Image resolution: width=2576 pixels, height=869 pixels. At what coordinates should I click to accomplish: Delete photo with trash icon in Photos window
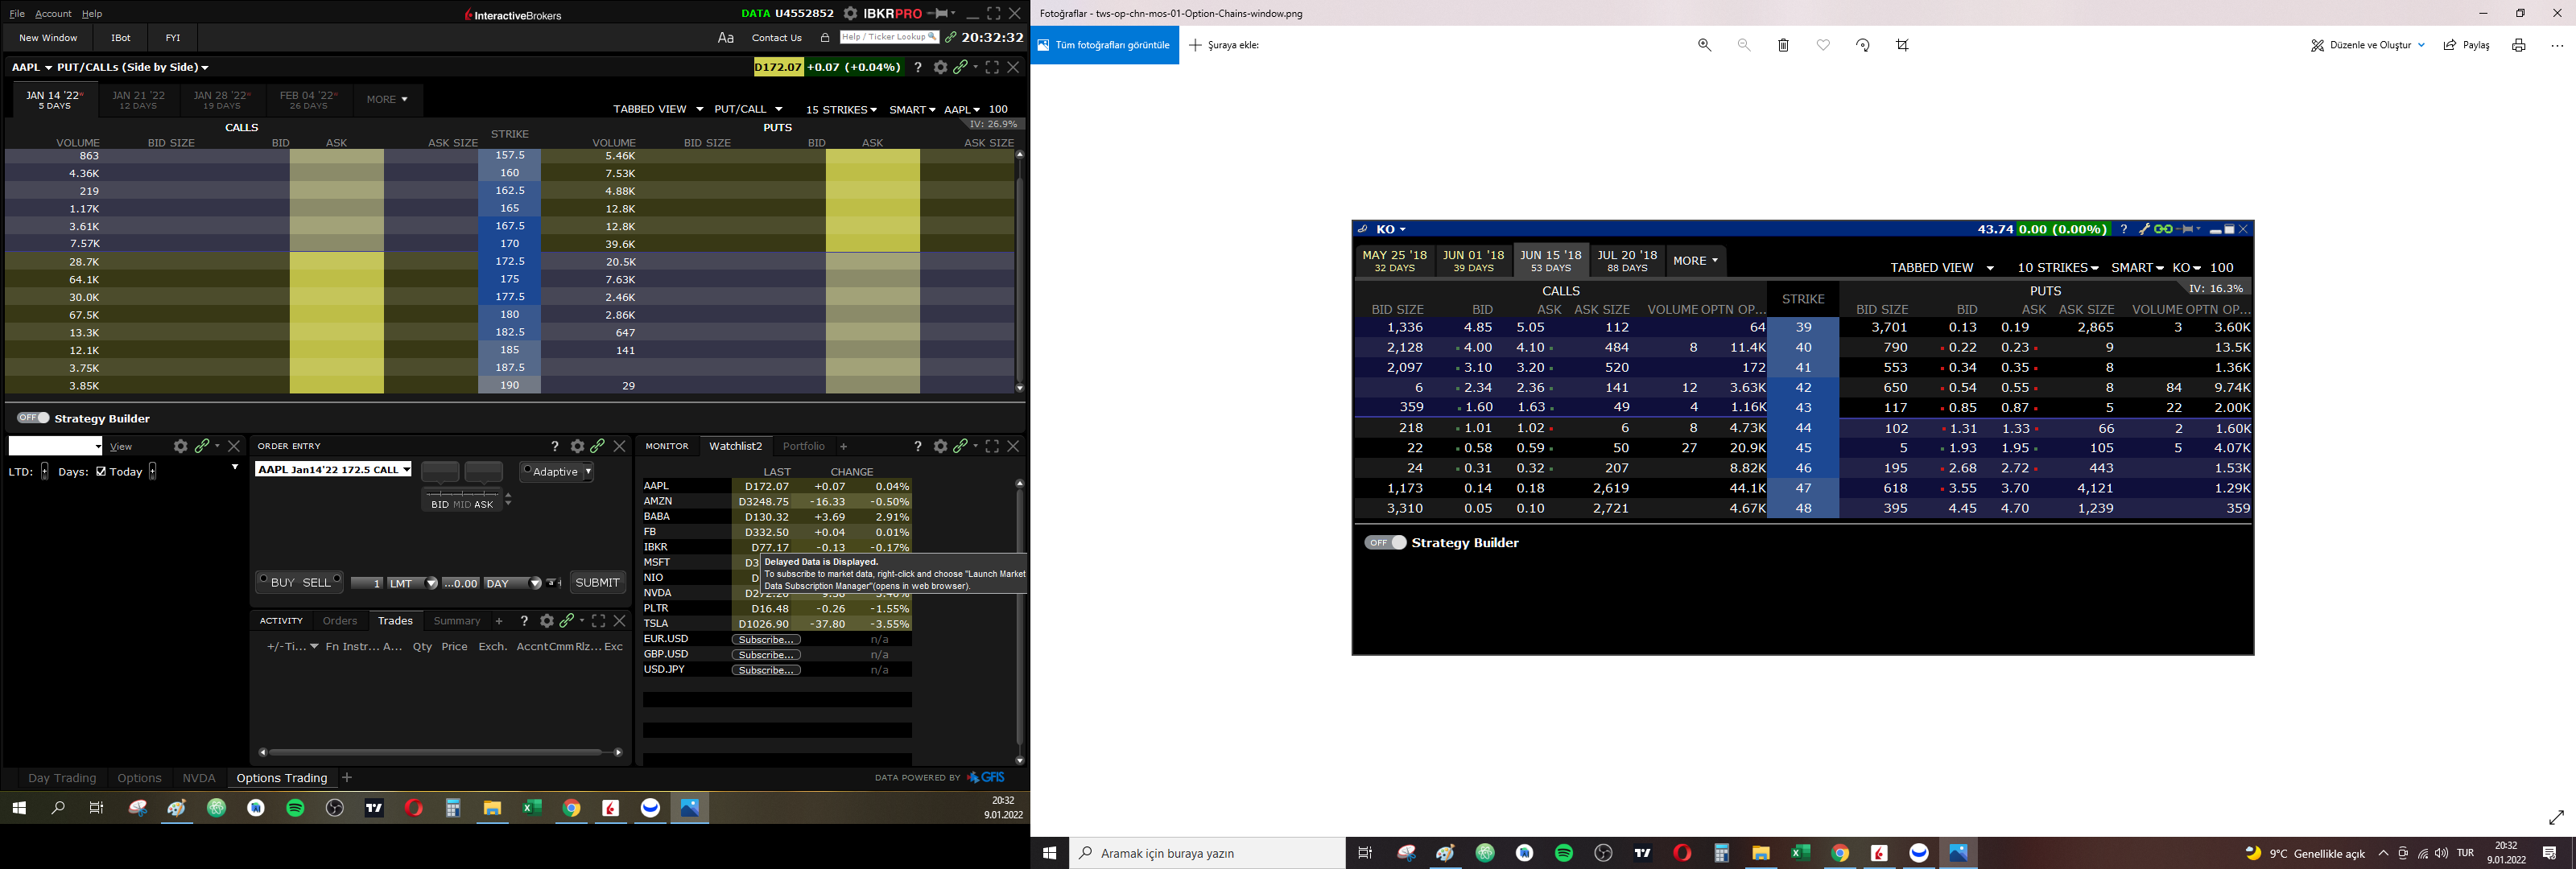pos(1783,45)
